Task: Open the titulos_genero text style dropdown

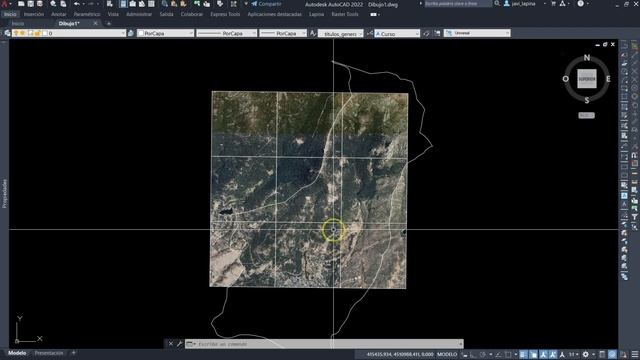Action: [340, 33]
